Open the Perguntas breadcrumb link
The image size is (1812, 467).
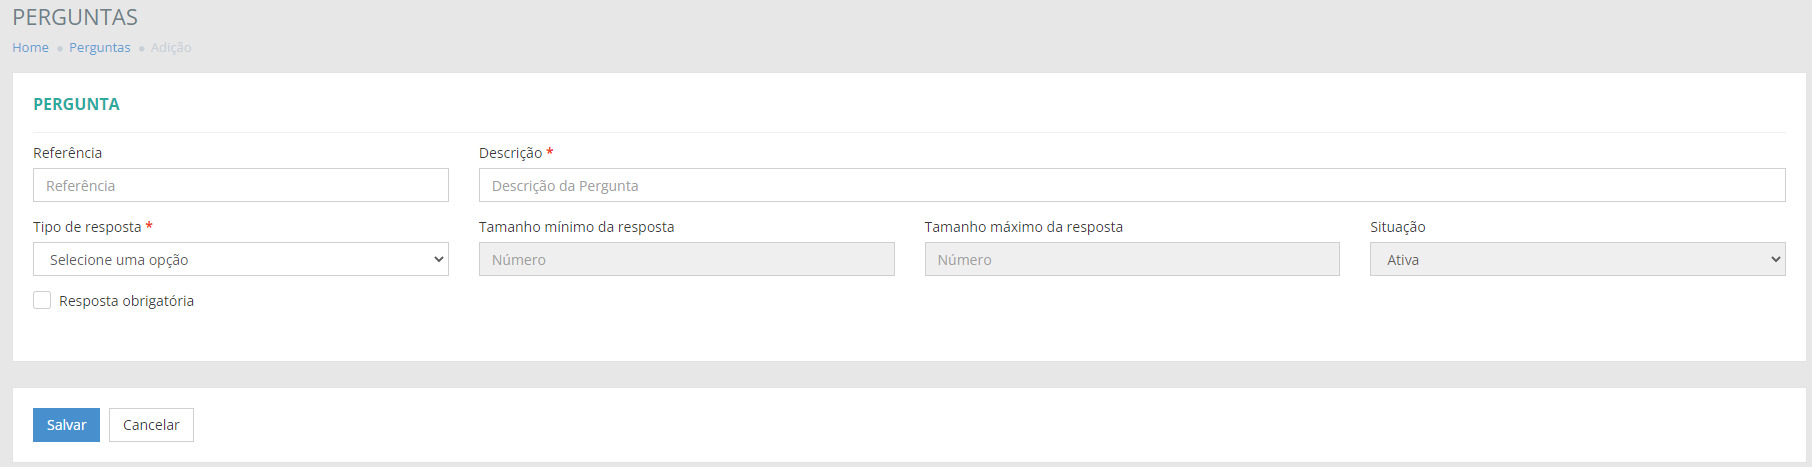[x=99, y=48]
